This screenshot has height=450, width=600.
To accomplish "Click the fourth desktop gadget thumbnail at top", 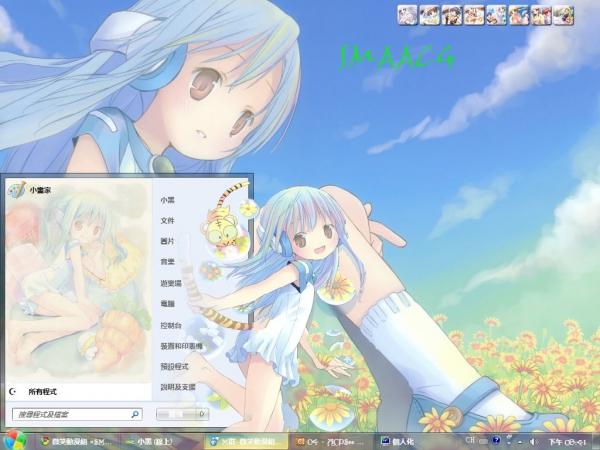I will pyautogui.click(x=474, y=15).
